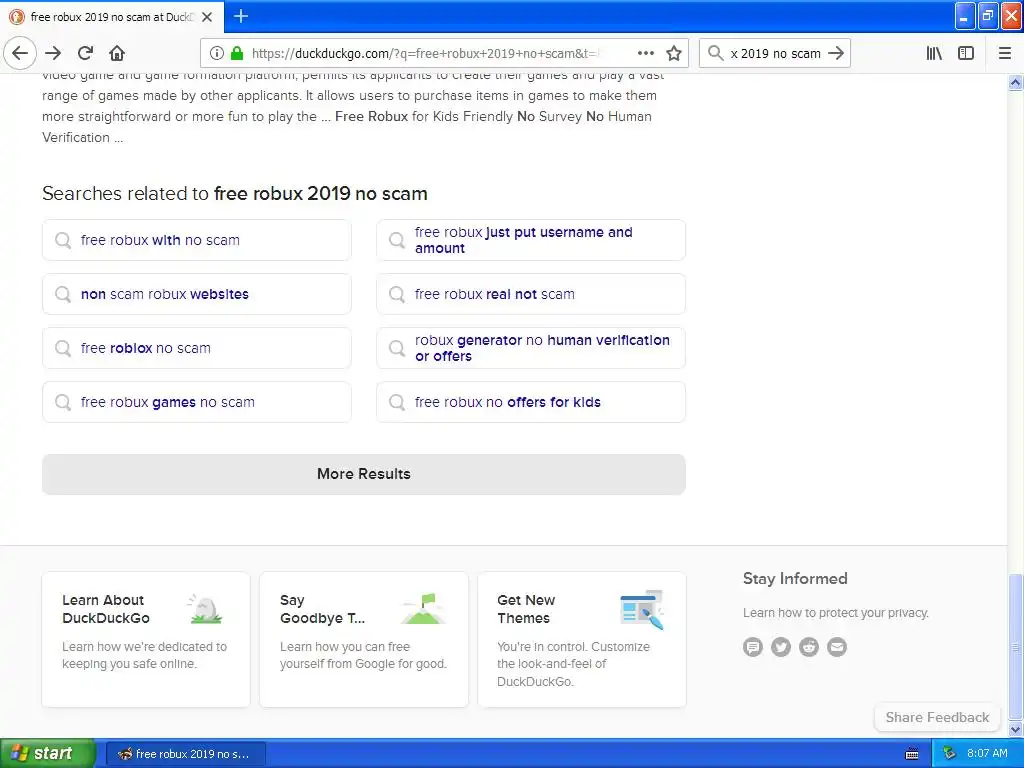Open the Library bookshelf icon

[x=934, y=53]
